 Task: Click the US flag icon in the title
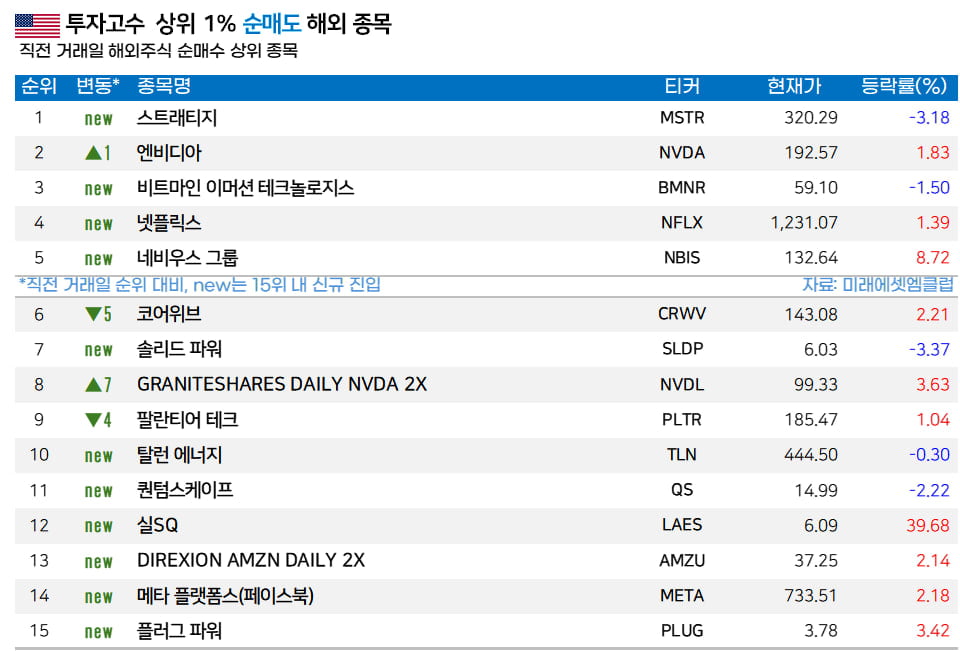tap(37, 25)
